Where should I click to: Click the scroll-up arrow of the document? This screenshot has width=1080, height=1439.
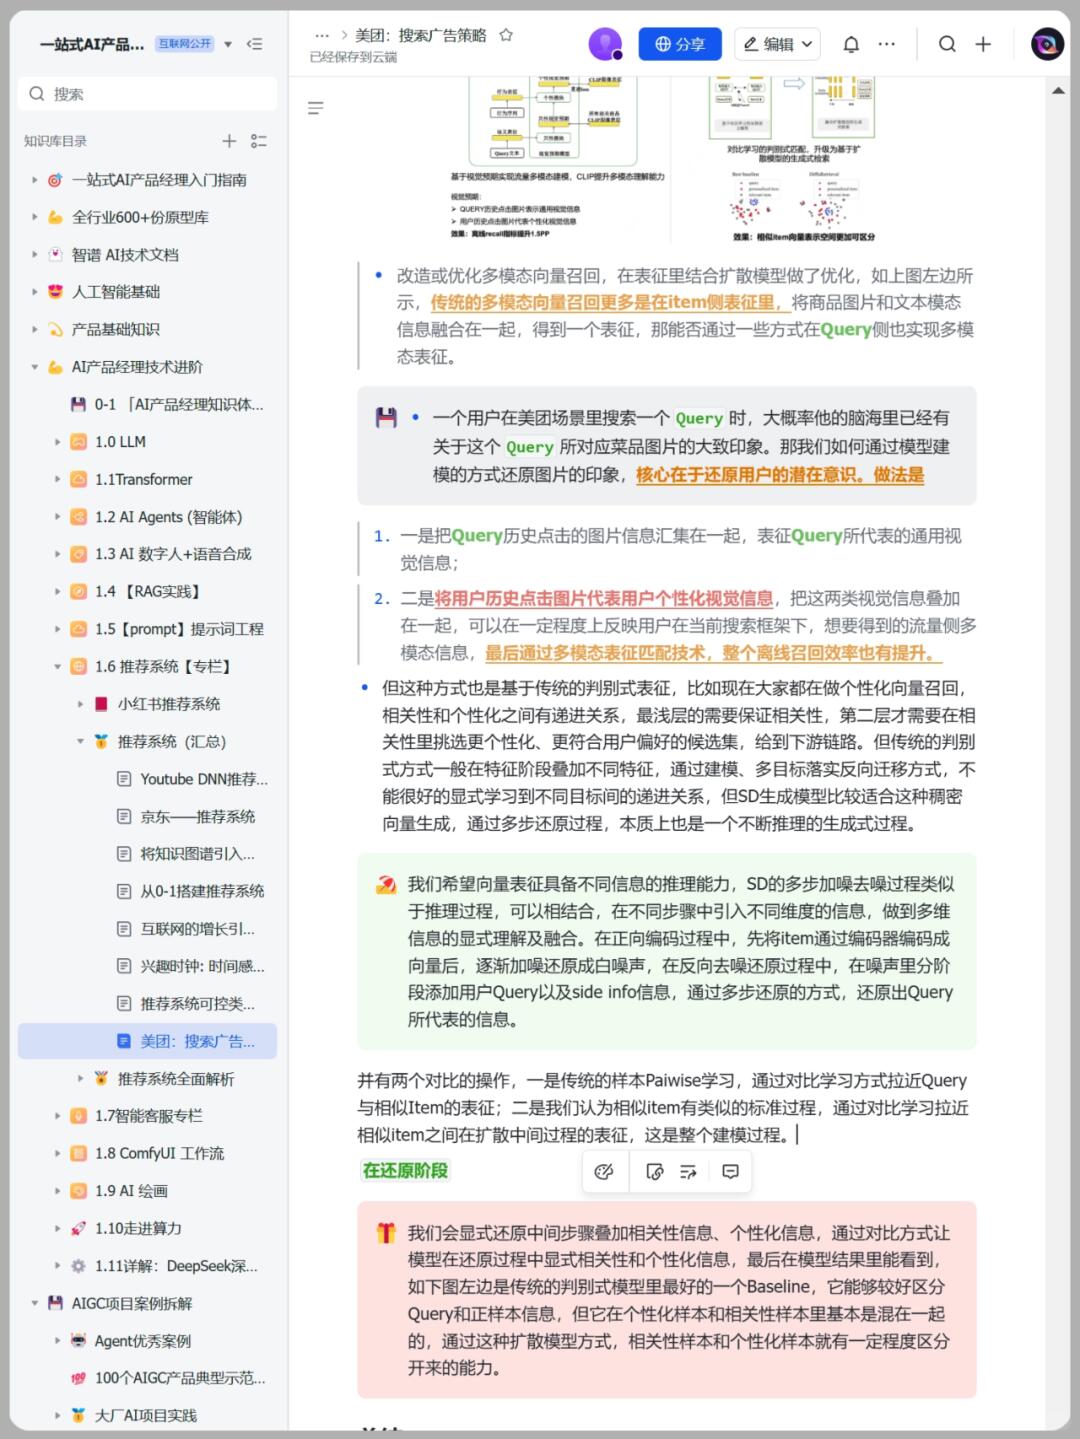(x=1058, y=91)
